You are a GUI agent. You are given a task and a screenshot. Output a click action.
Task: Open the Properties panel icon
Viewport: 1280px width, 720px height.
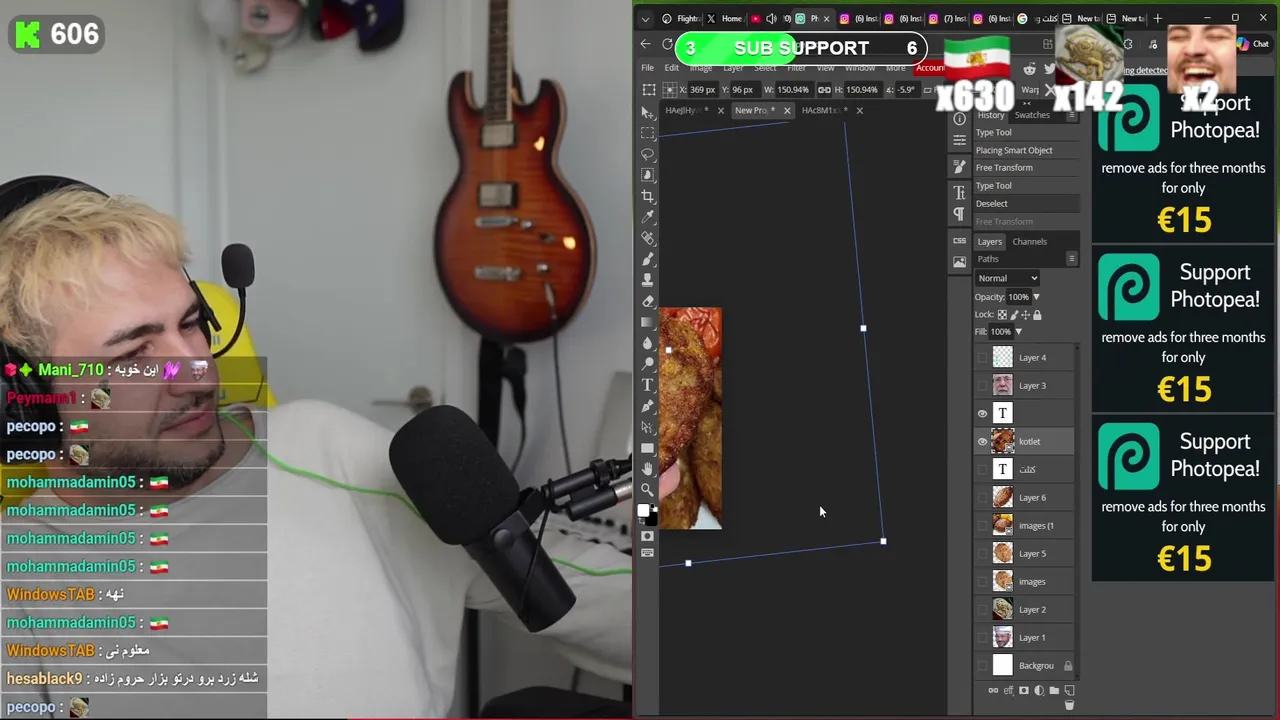point(959,140)
